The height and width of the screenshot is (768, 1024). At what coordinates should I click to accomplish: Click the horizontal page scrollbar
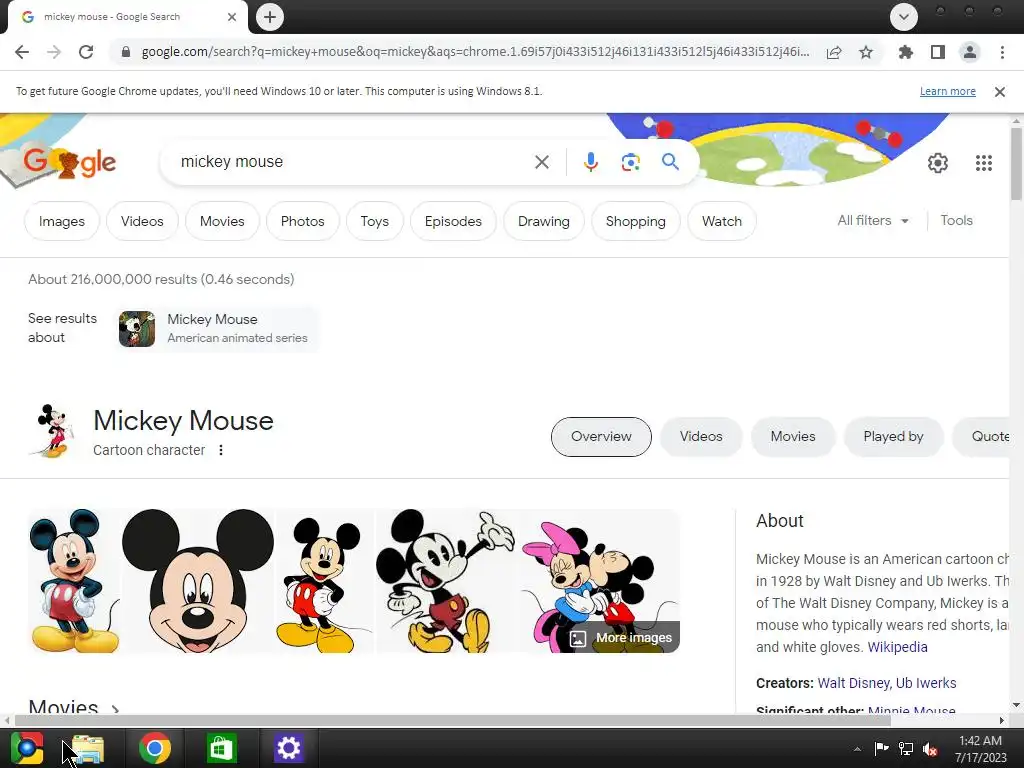(453, 720)
